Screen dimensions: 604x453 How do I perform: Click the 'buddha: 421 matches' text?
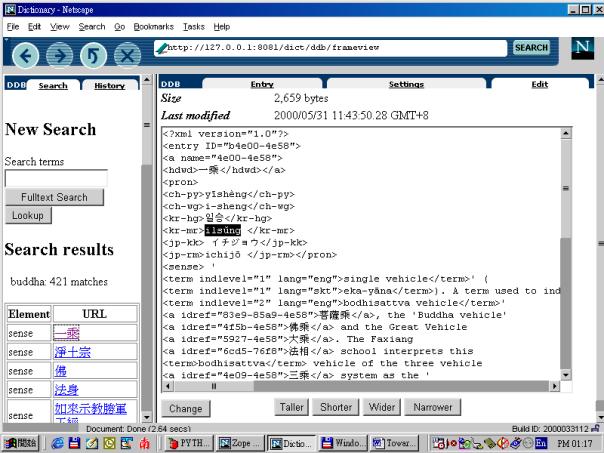pos(59,282)
